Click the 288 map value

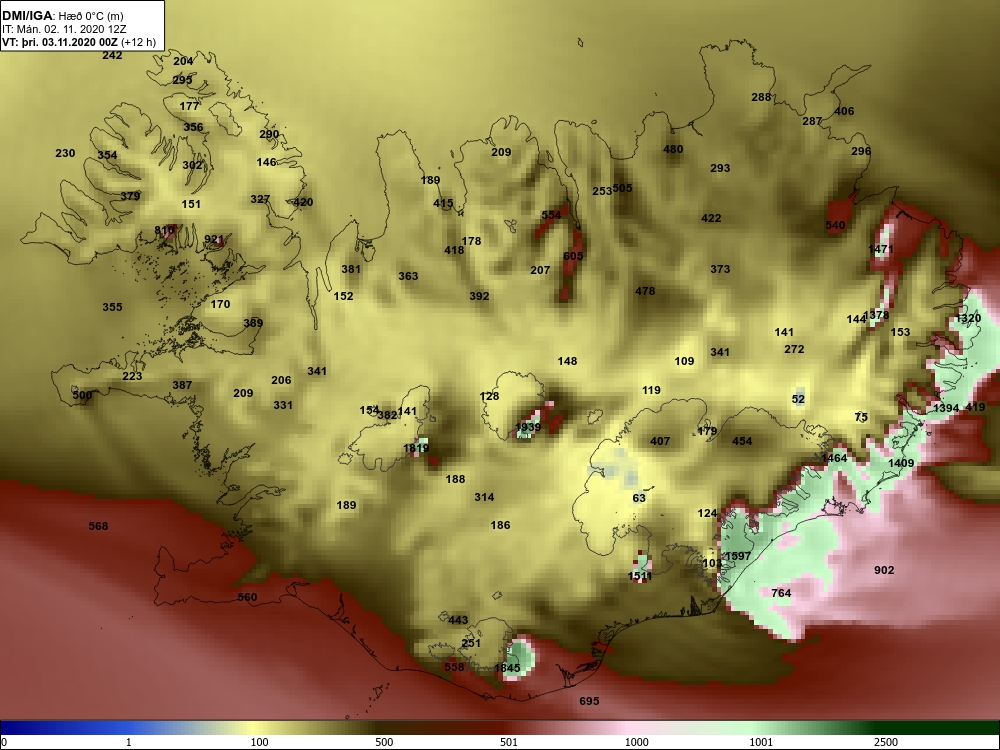761,98
